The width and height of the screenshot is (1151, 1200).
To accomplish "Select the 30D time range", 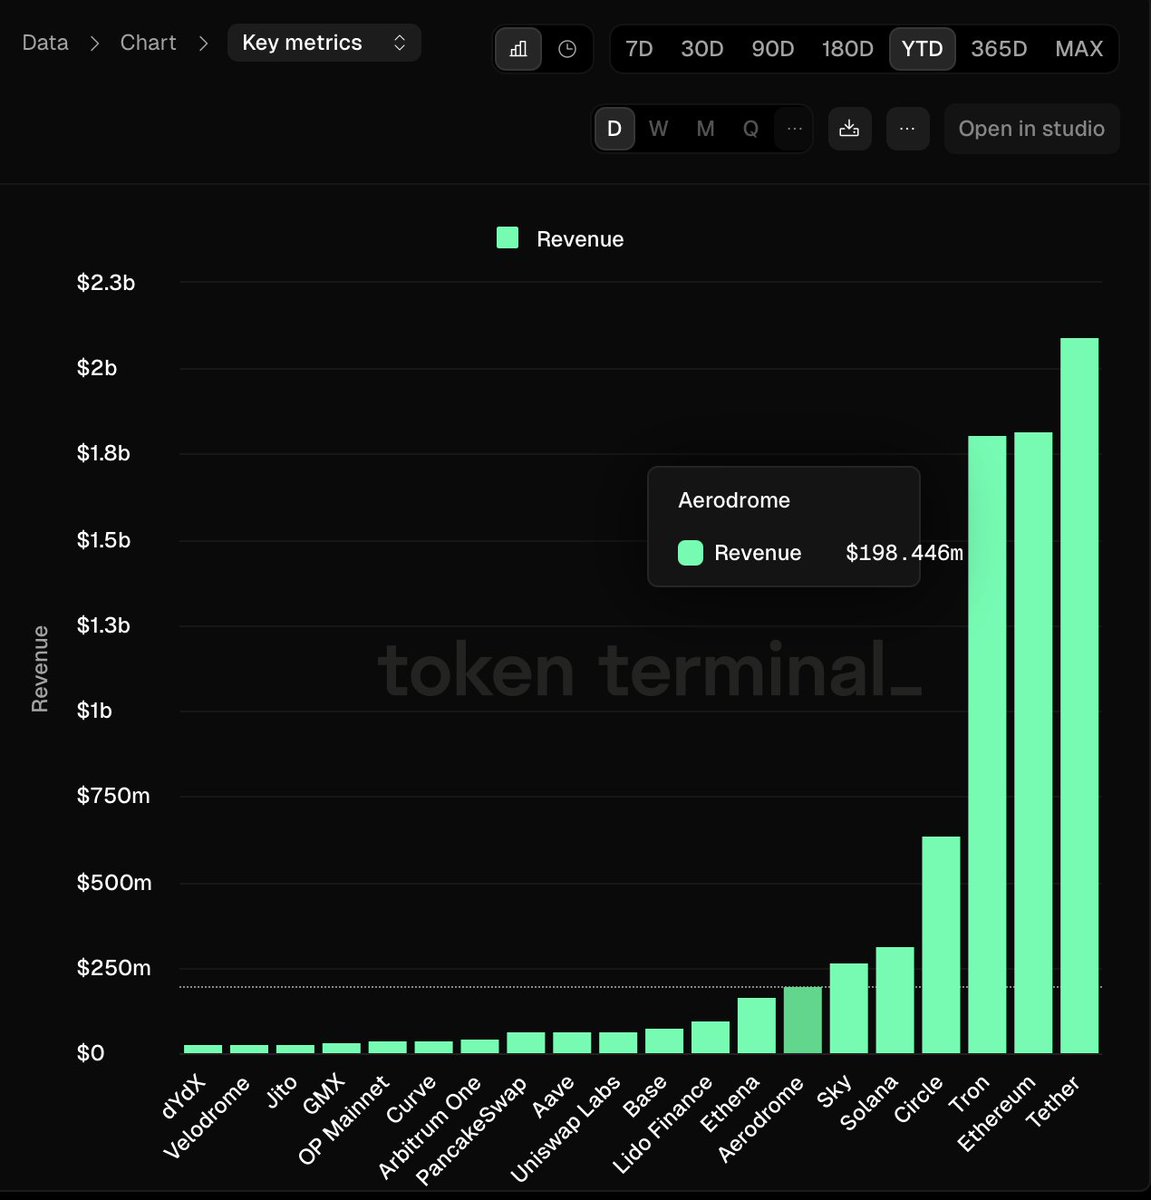I will (x=702, y=48).
